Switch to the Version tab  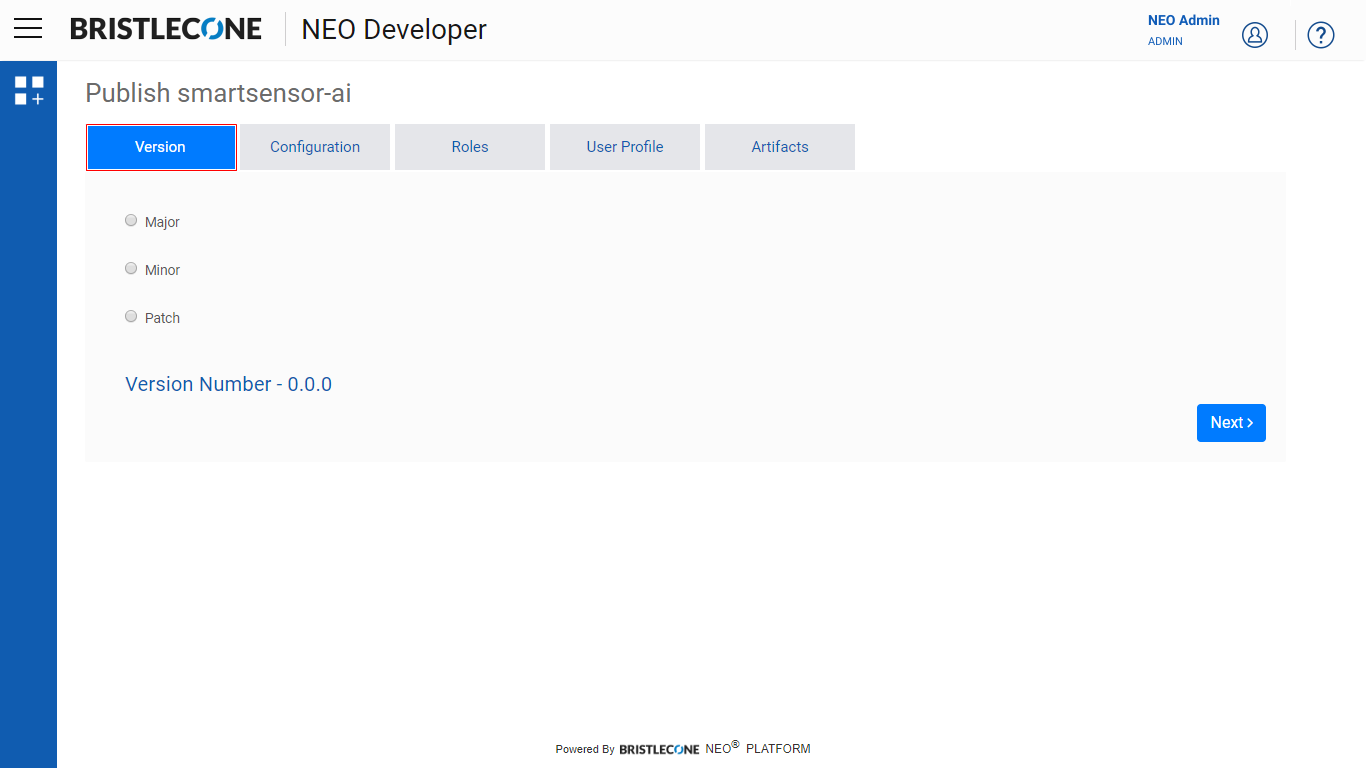point(161,147)
